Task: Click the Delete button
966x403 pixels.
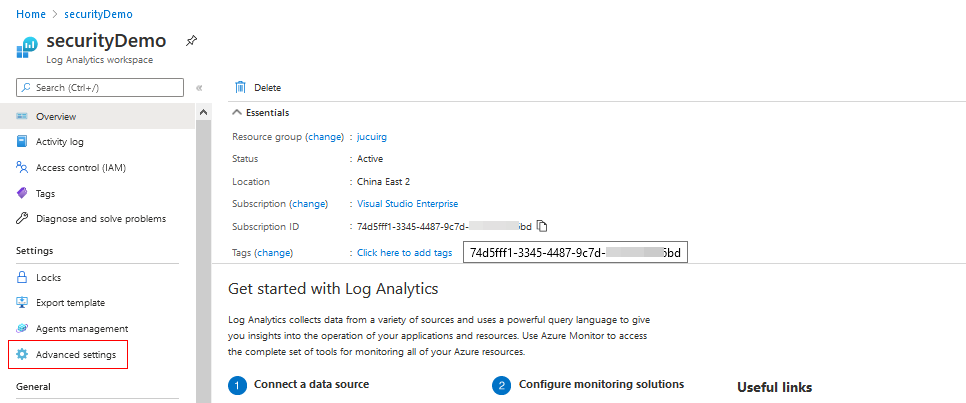Action: (258, 88)
